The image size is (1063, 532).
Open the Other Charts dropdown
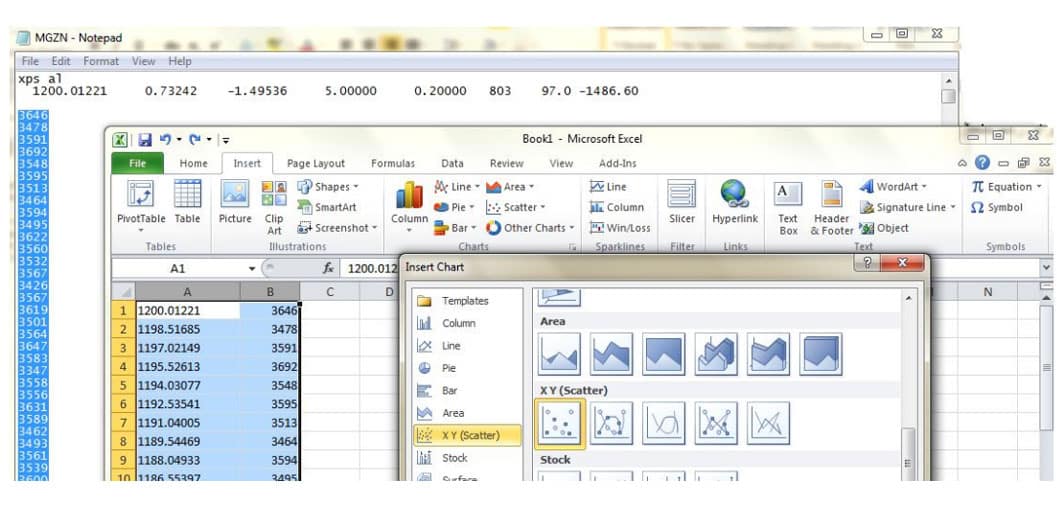coord(530,228)
